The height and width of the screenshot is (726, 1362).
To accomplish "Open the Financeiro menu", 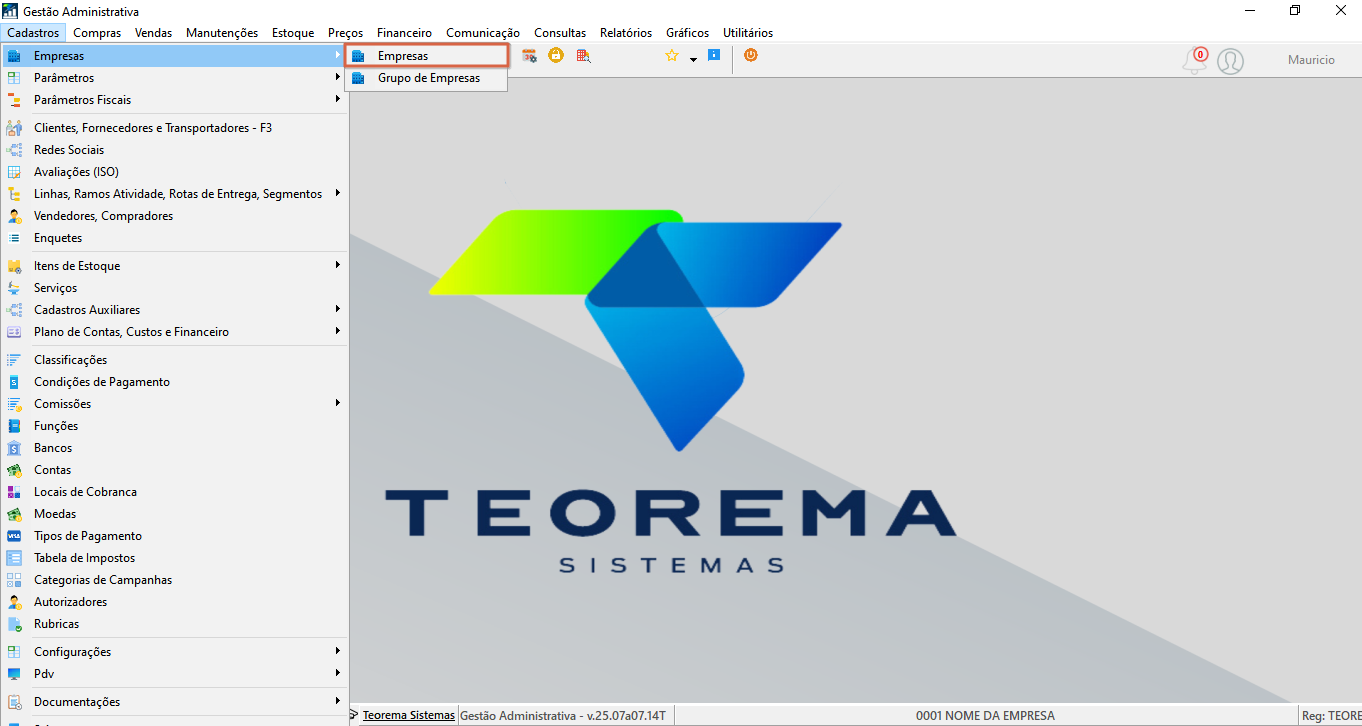I will tap(404, 33).
